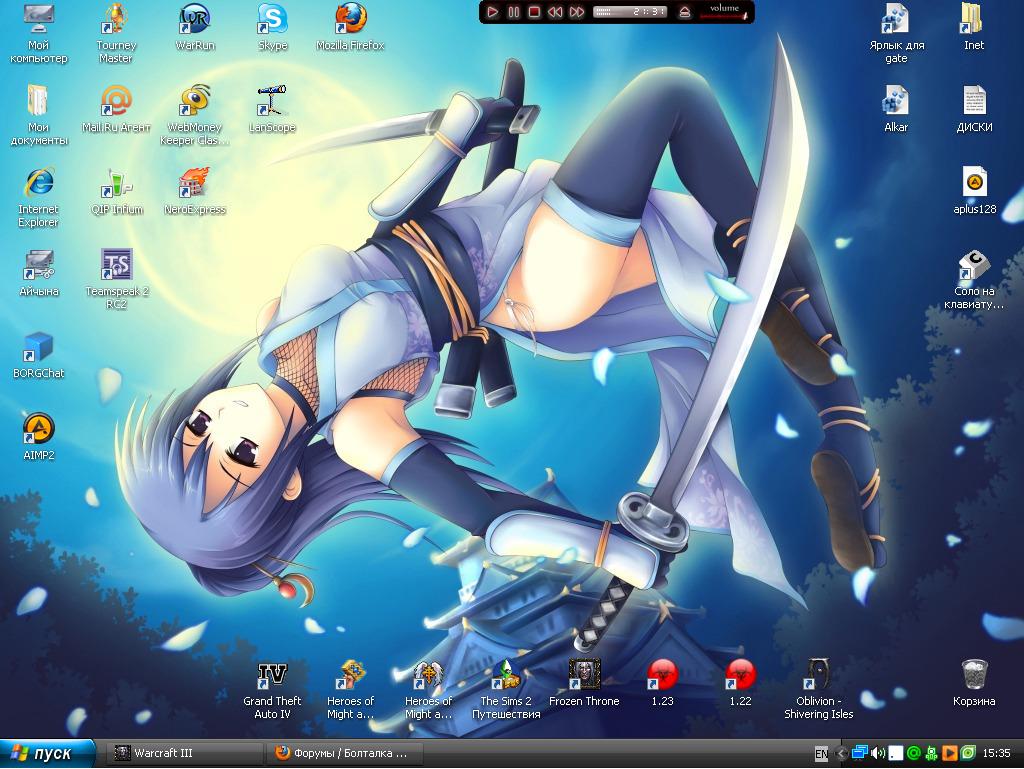Click the eject button on the player widget
The width and height of the screenshot is (1024, 769).
(684, 12)
